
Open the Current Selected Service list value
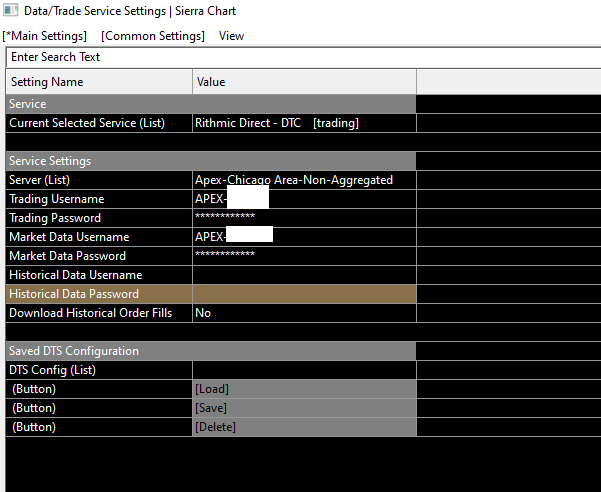[304, 123]
